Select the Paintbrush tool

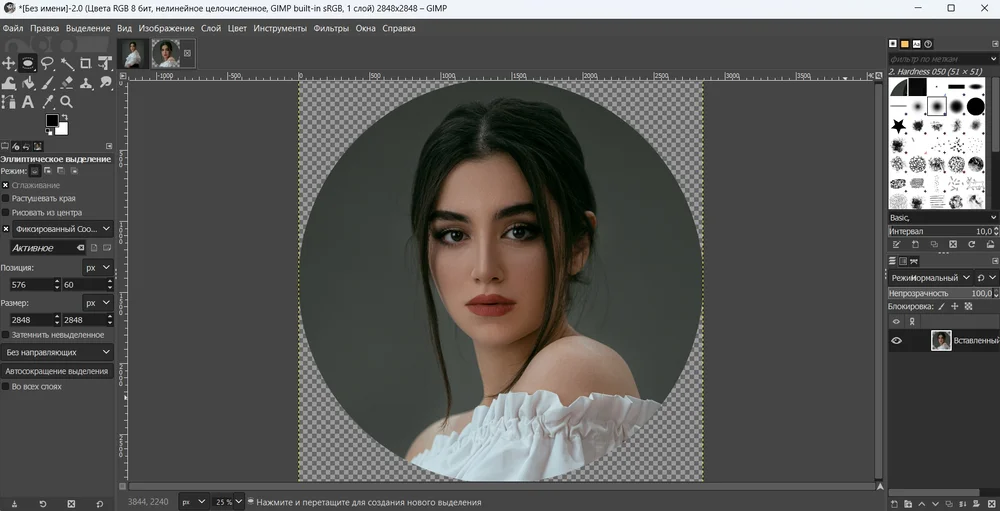47,82
